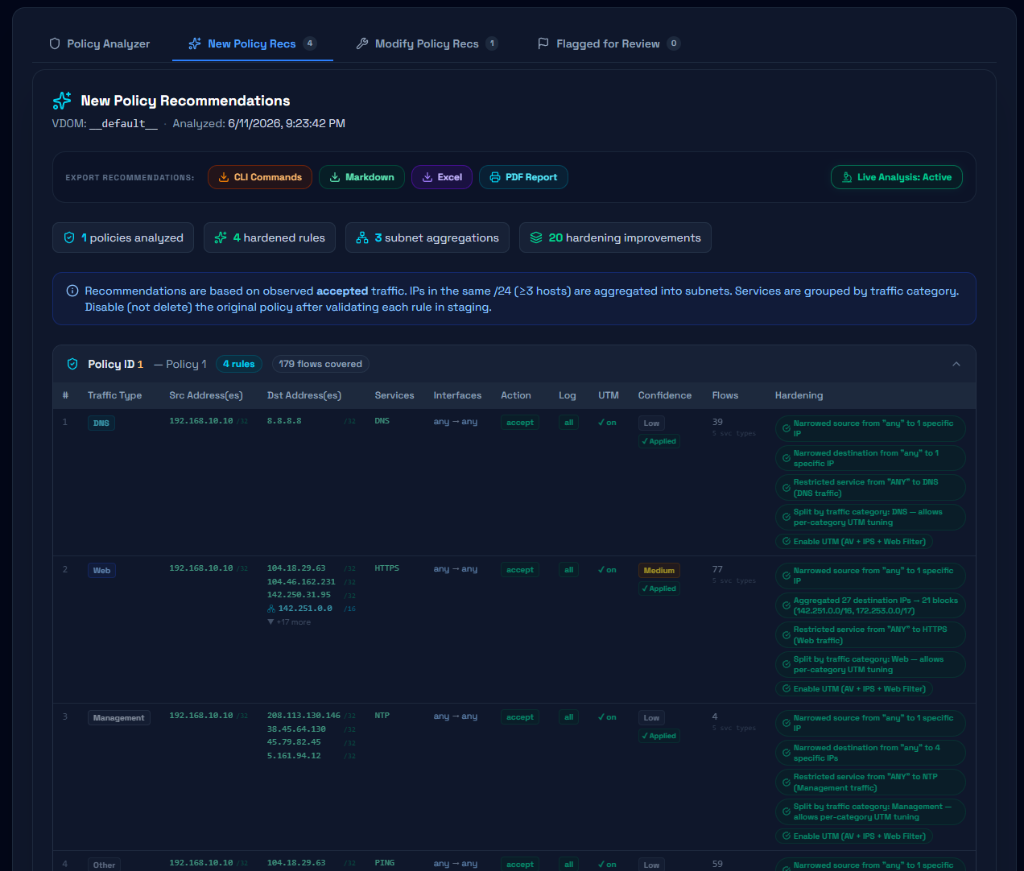Click the sparkle icon on New Policy Recs tab
This screenshot has height=871, width=1024.
[x=195, y=44]
